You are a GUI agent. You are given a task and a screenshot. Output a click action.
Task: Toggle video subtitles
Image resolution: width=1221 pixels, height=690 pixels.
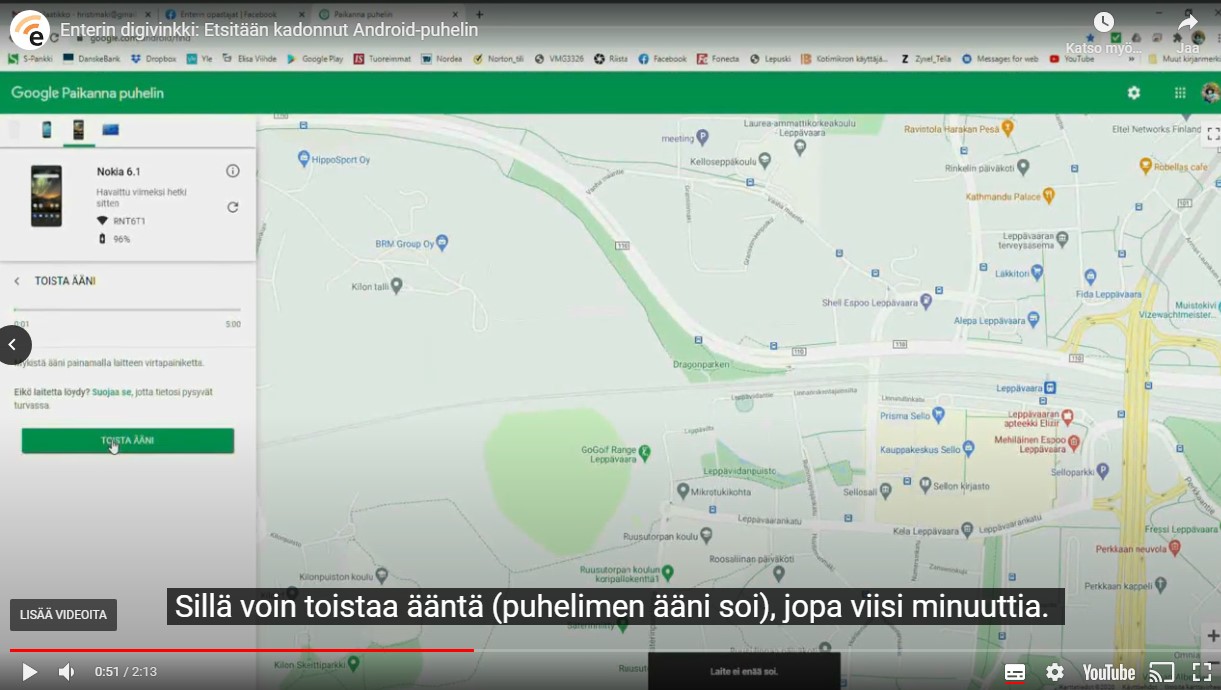(1015, 672)
